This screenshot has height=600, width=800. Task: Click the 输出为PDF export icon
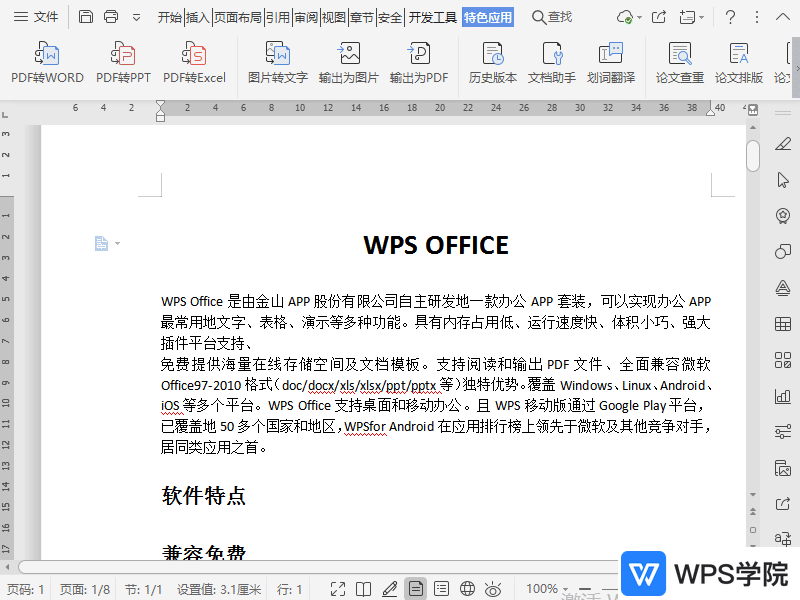click(421, 60)
